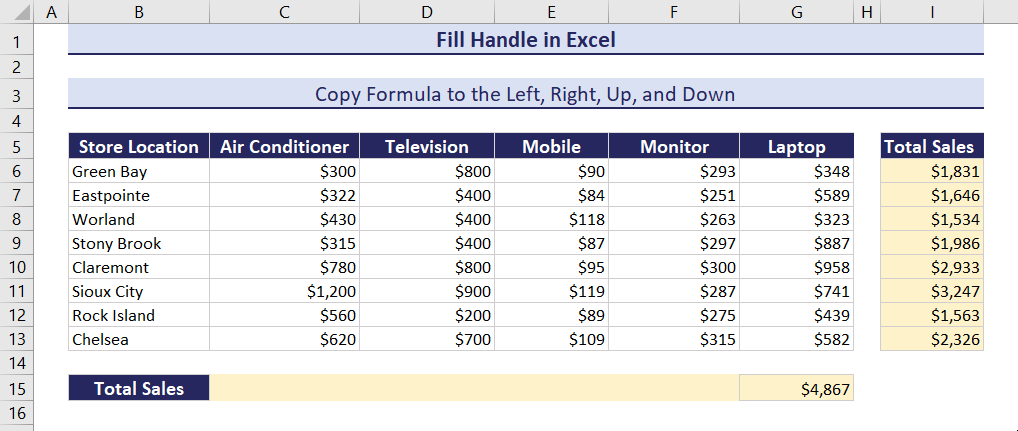1018x431 pixels.
Task: Select column G header
Action: pyautogui.click(x=796, y=12)
